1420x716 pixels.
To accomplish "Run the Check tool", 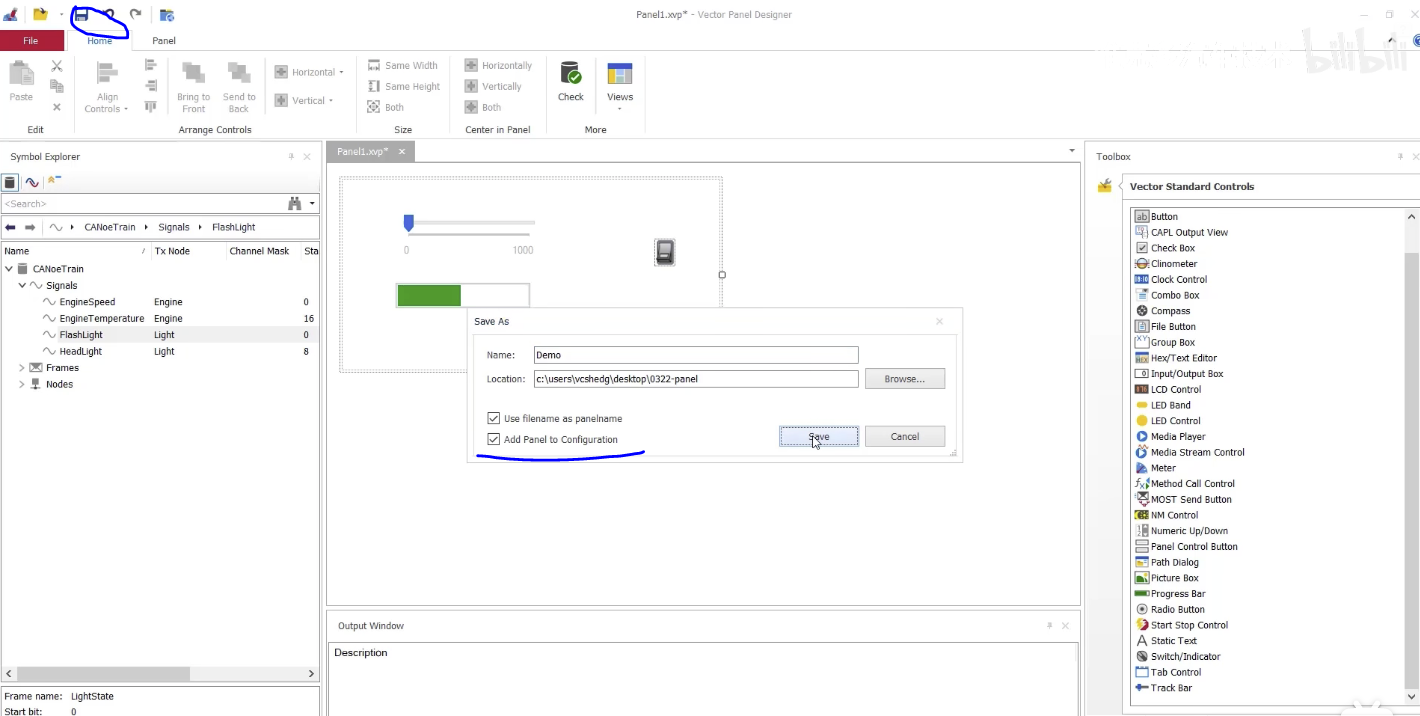I will (x=571, y=82).
